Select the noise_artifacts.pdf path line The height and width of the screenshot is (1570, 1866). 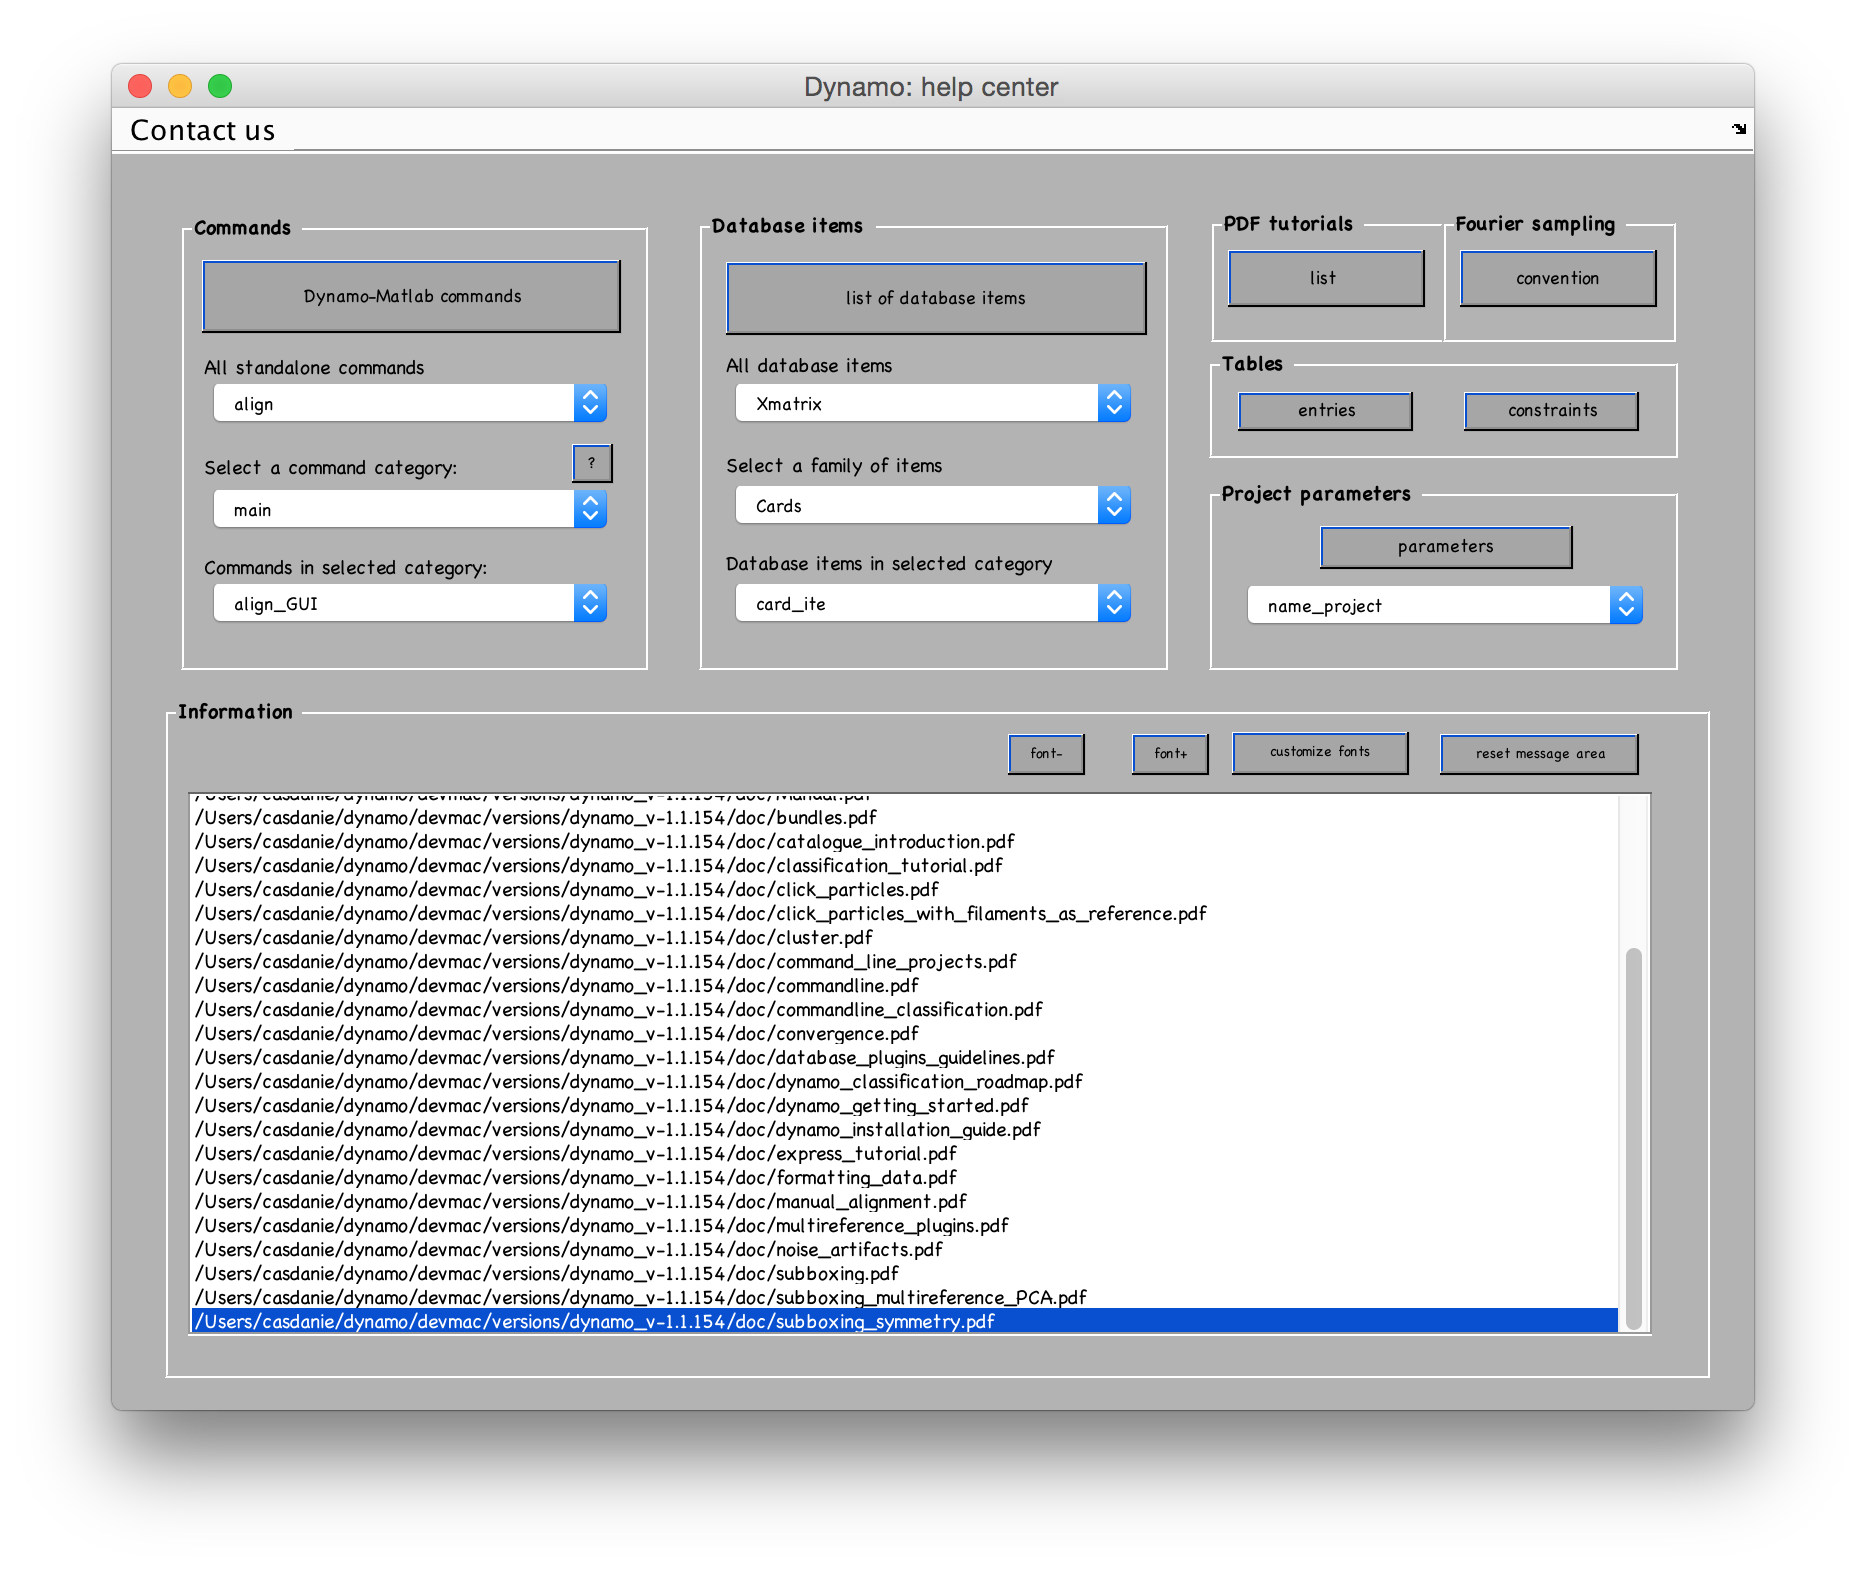(904, 1250)
